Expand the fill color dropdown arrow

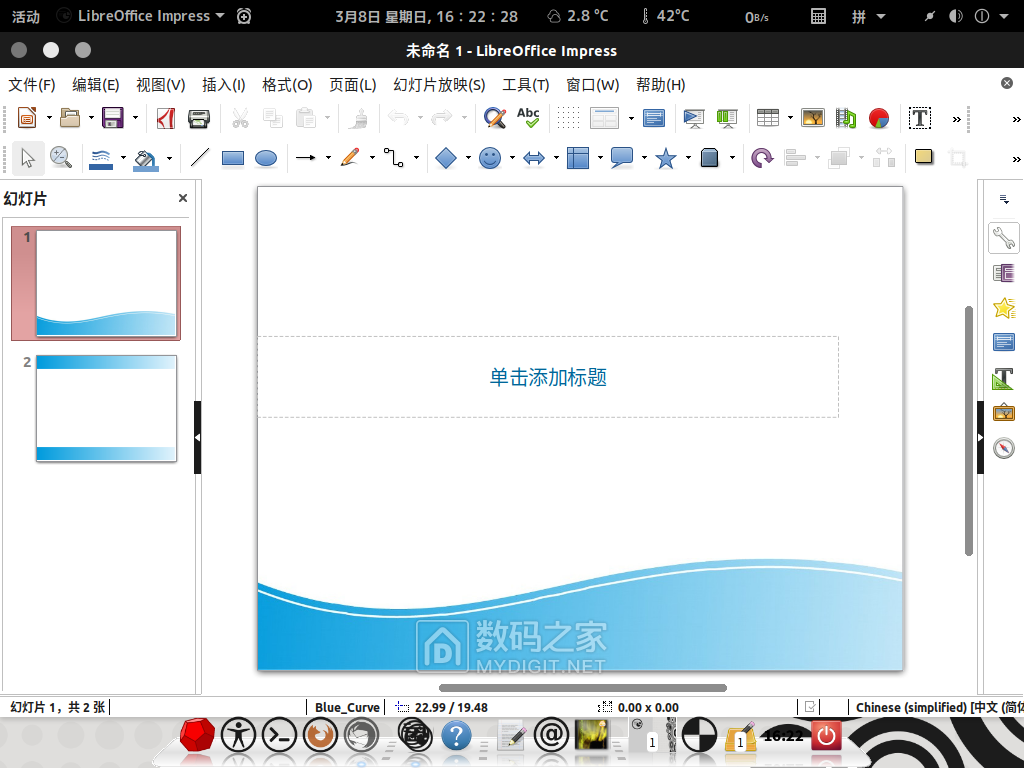(x=169, y=158)
